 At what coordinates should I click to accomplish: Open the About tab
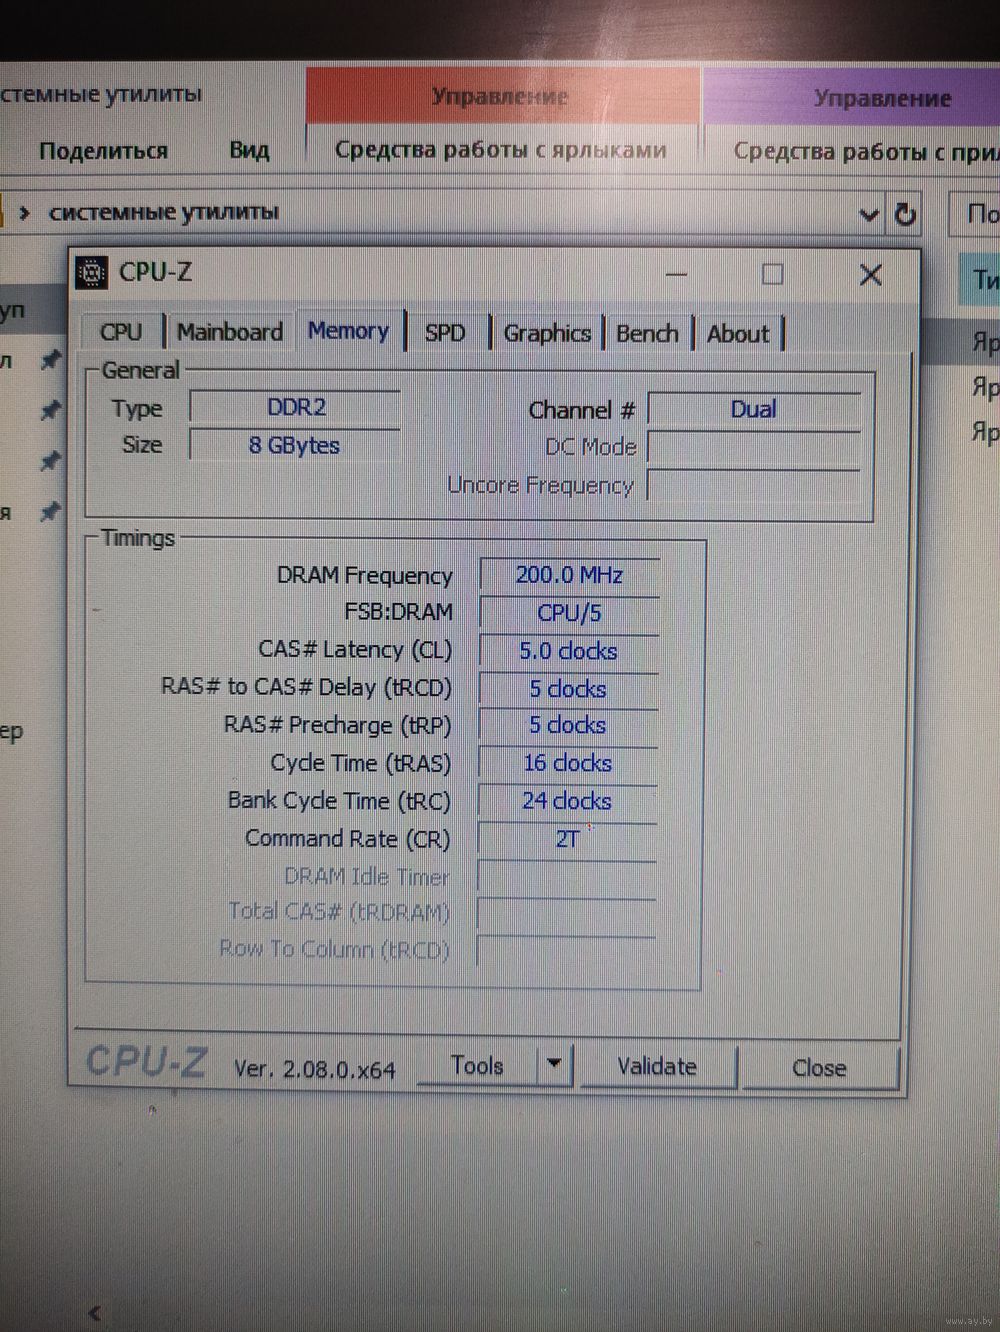738,334
